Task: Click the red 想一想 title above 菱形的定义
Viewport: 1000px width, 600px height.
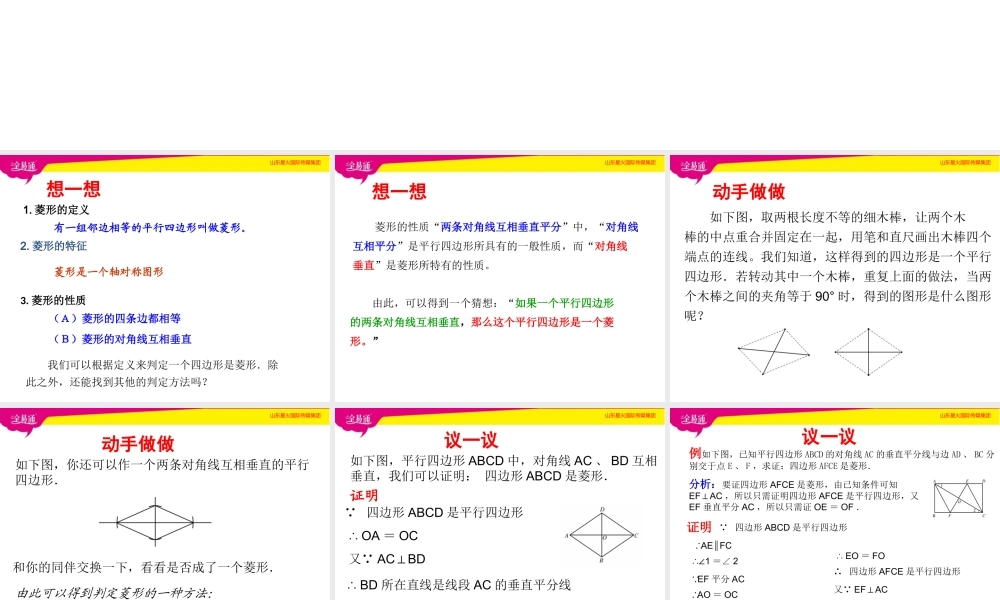Action: 72,189
